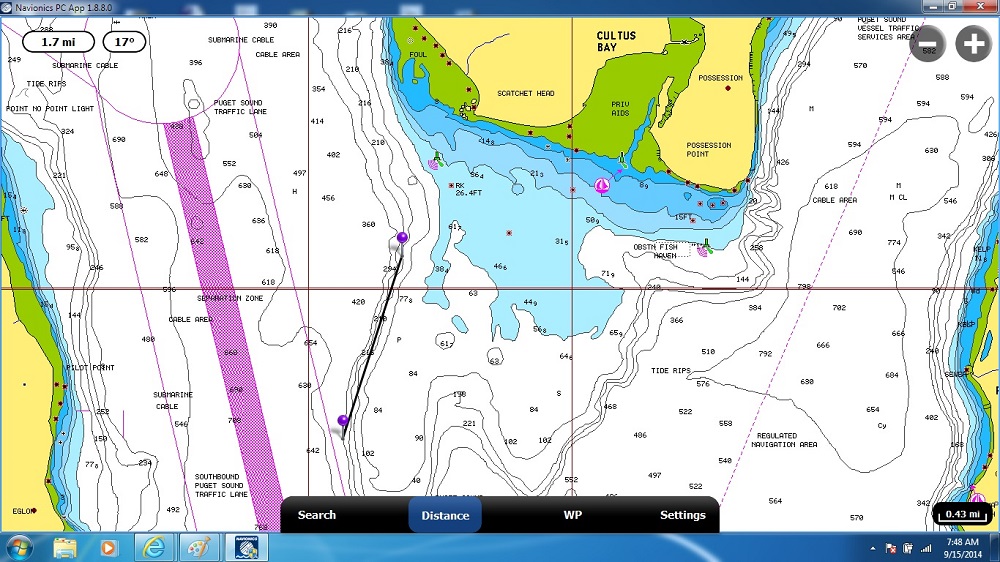Click the network signal tray icon
The width and height of the screenshot is (1000, 562).
[926, 549]
